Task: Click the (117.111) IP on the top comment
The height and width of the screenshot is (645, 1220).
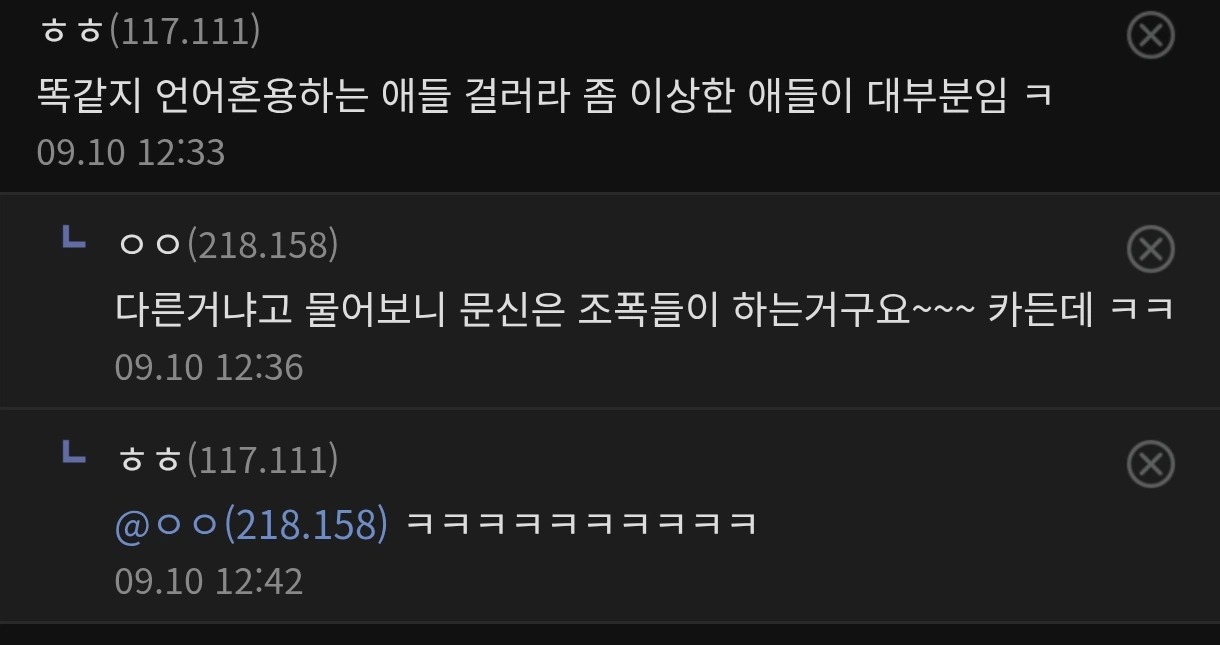Action: point(183,31)
